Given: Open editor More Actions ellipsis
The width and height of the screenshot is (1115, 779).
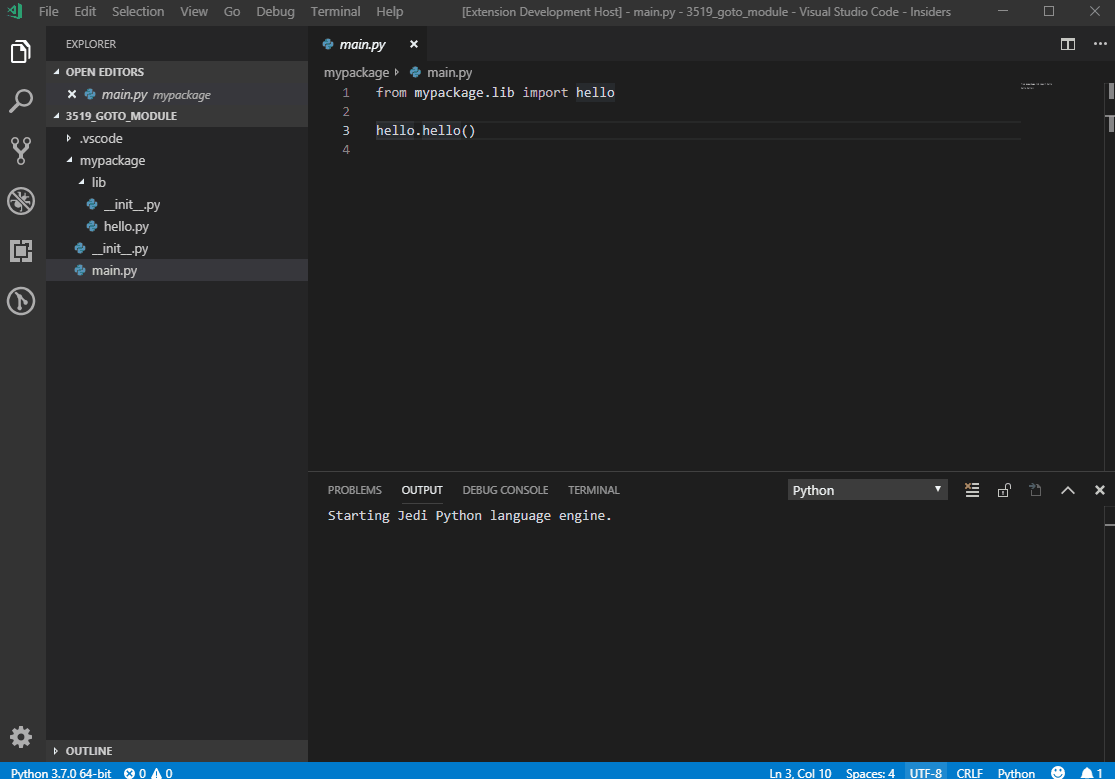Looking at the screenshot, I should (1099, 44).
